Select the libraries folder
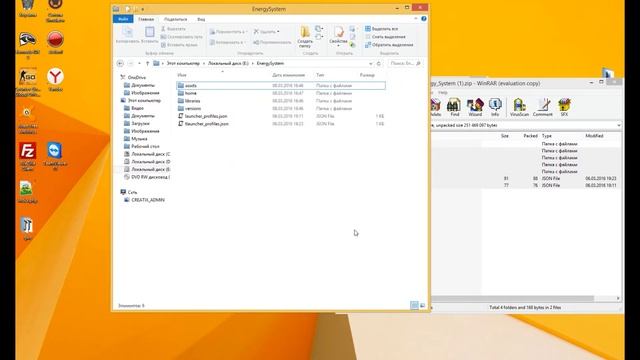The height and width of the screenshot is (360, 640). tap(281, 101)
